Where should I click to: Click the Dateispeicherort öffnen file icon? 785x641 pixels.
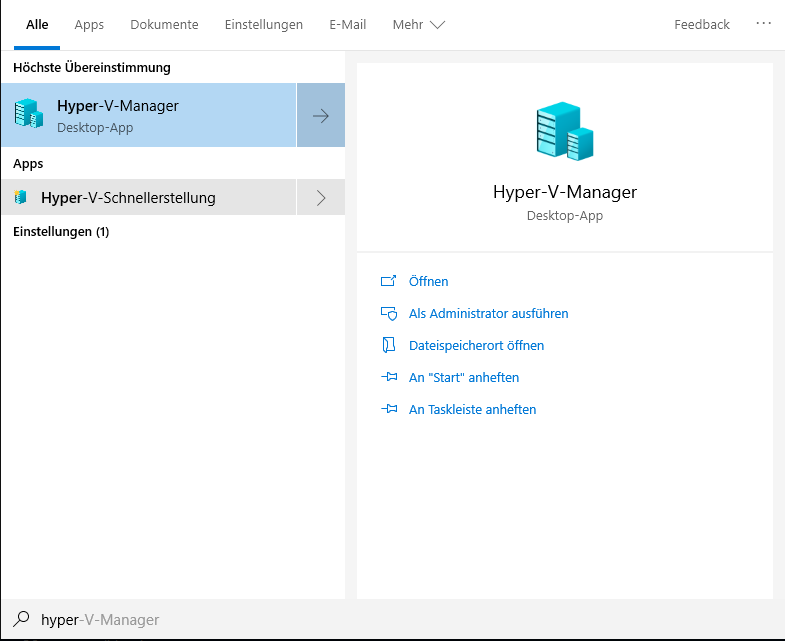[389, 346]
